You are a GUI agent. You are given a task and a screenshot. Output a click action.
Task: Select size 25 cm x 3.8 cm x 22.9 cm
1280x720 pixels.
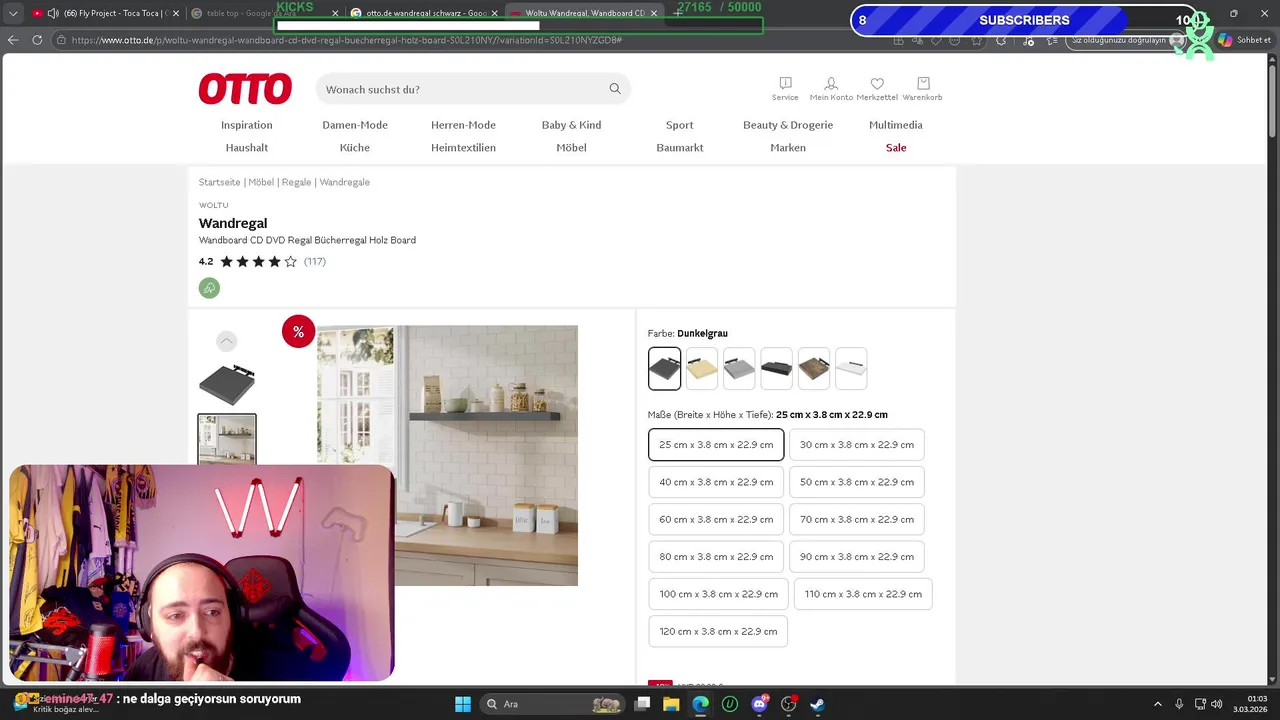716,445
